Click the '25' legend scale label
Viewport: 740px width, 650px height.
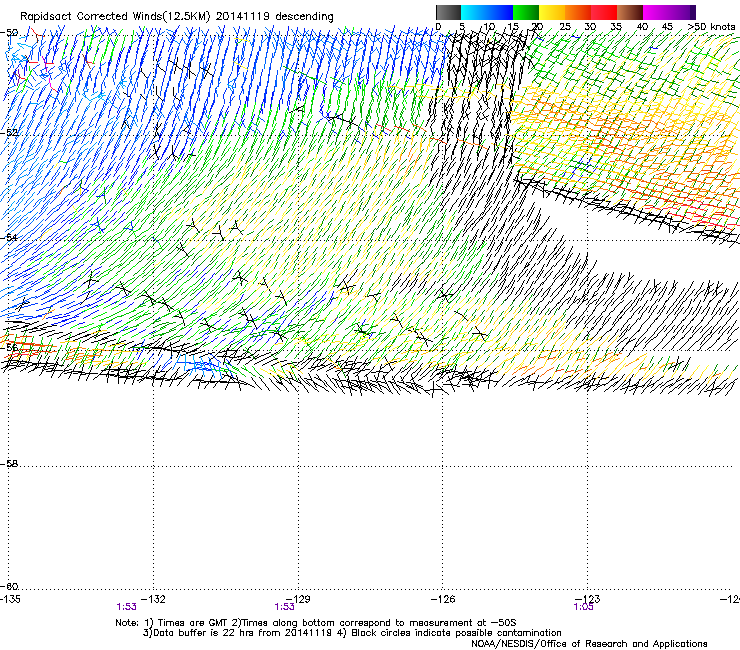pos(565,27)
